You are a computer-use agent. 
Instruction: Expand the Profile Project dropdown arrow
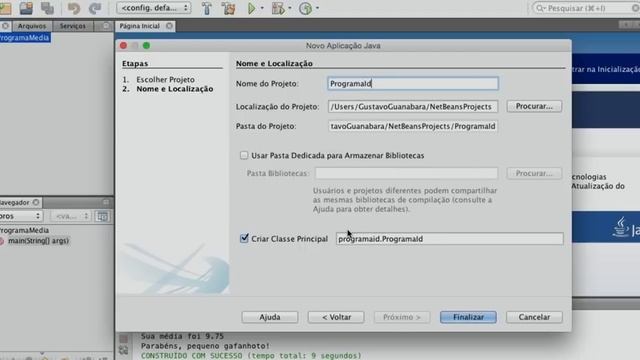click(x=317, y=8)
